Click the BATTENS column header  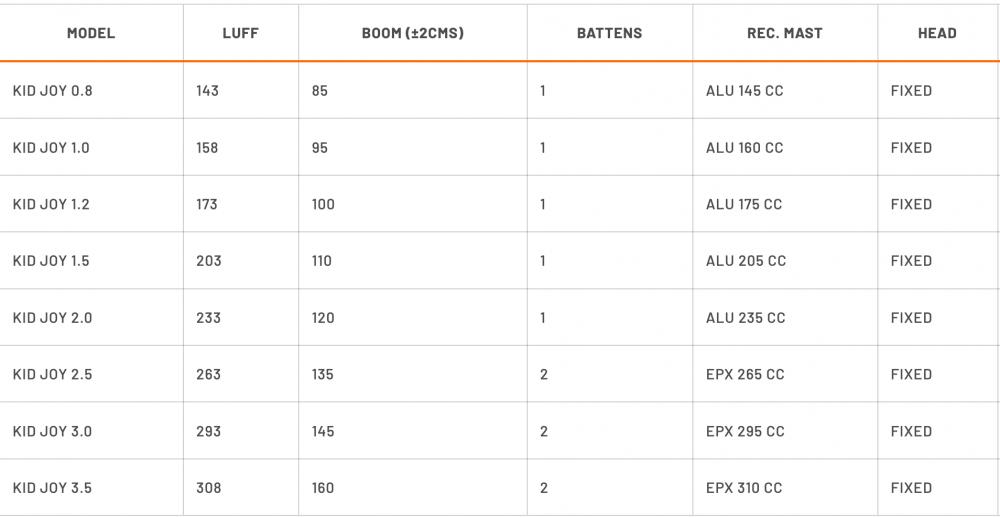609,33
